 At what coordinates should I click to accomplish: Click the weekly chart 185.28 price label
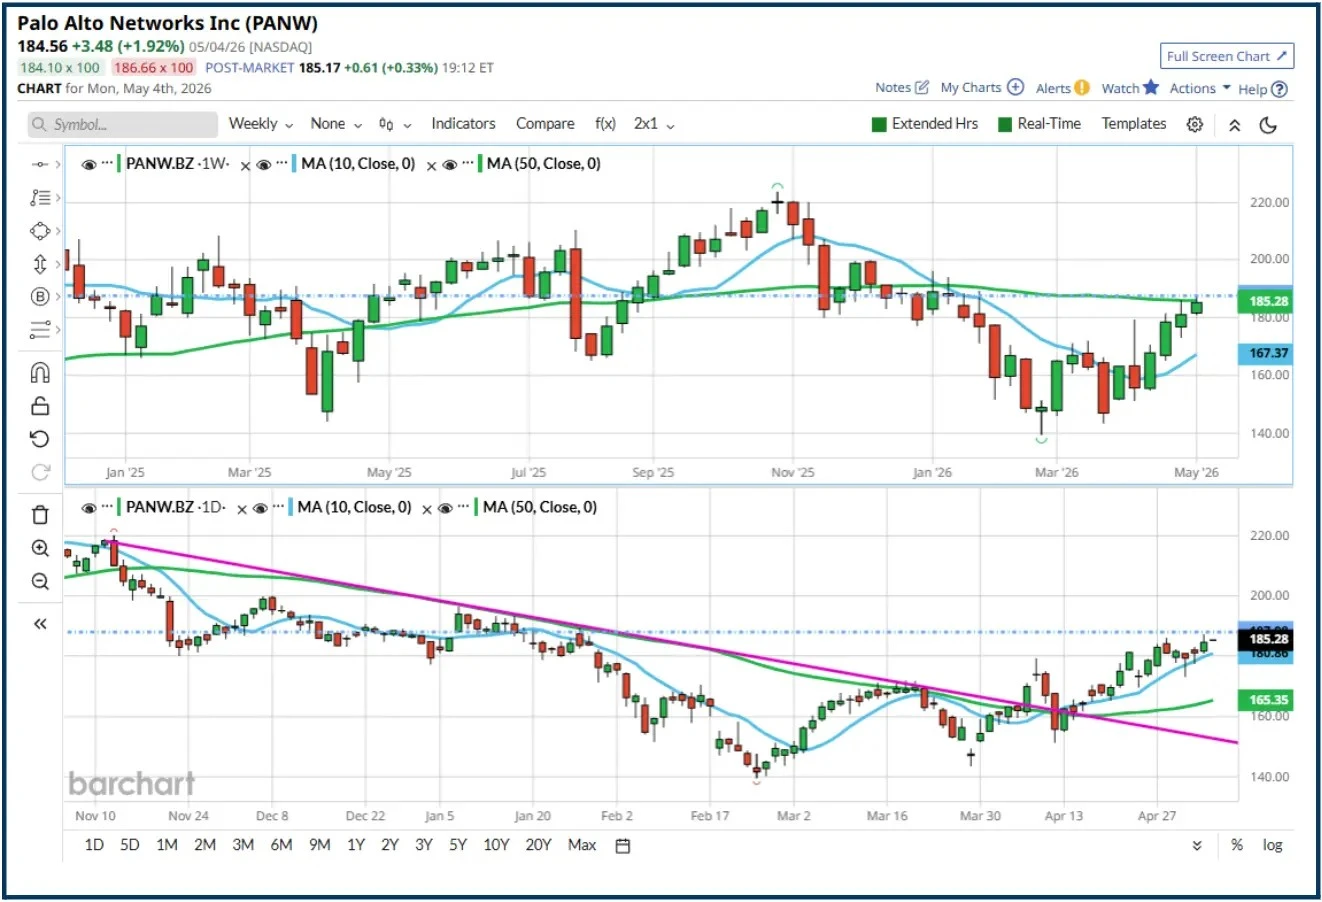(x=1267, y=301)
